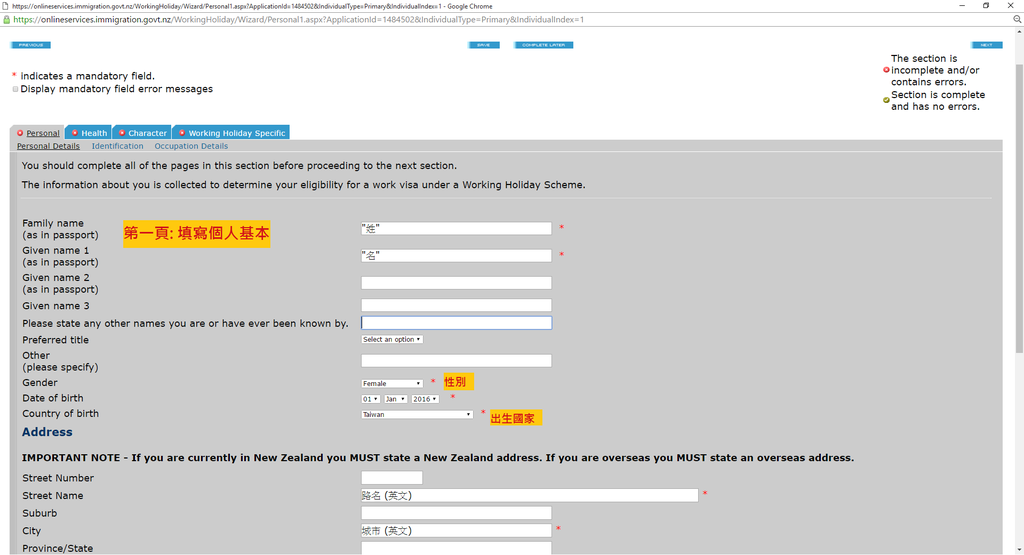Click the 'Section is complete and has no errors.' legend
This screenshot has height=555, width=1024.
pos(938,101)
